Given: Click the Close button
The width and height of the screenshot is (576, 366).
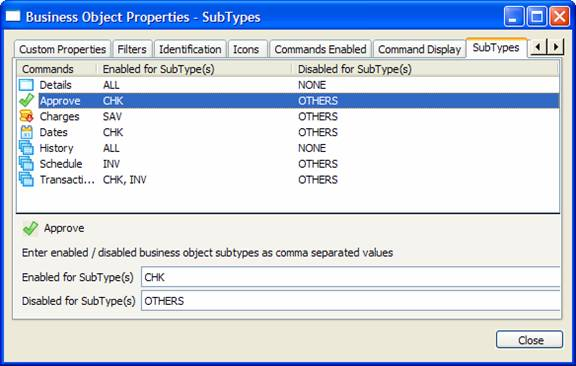Looking at the screenshot, I should click(529, 340).
